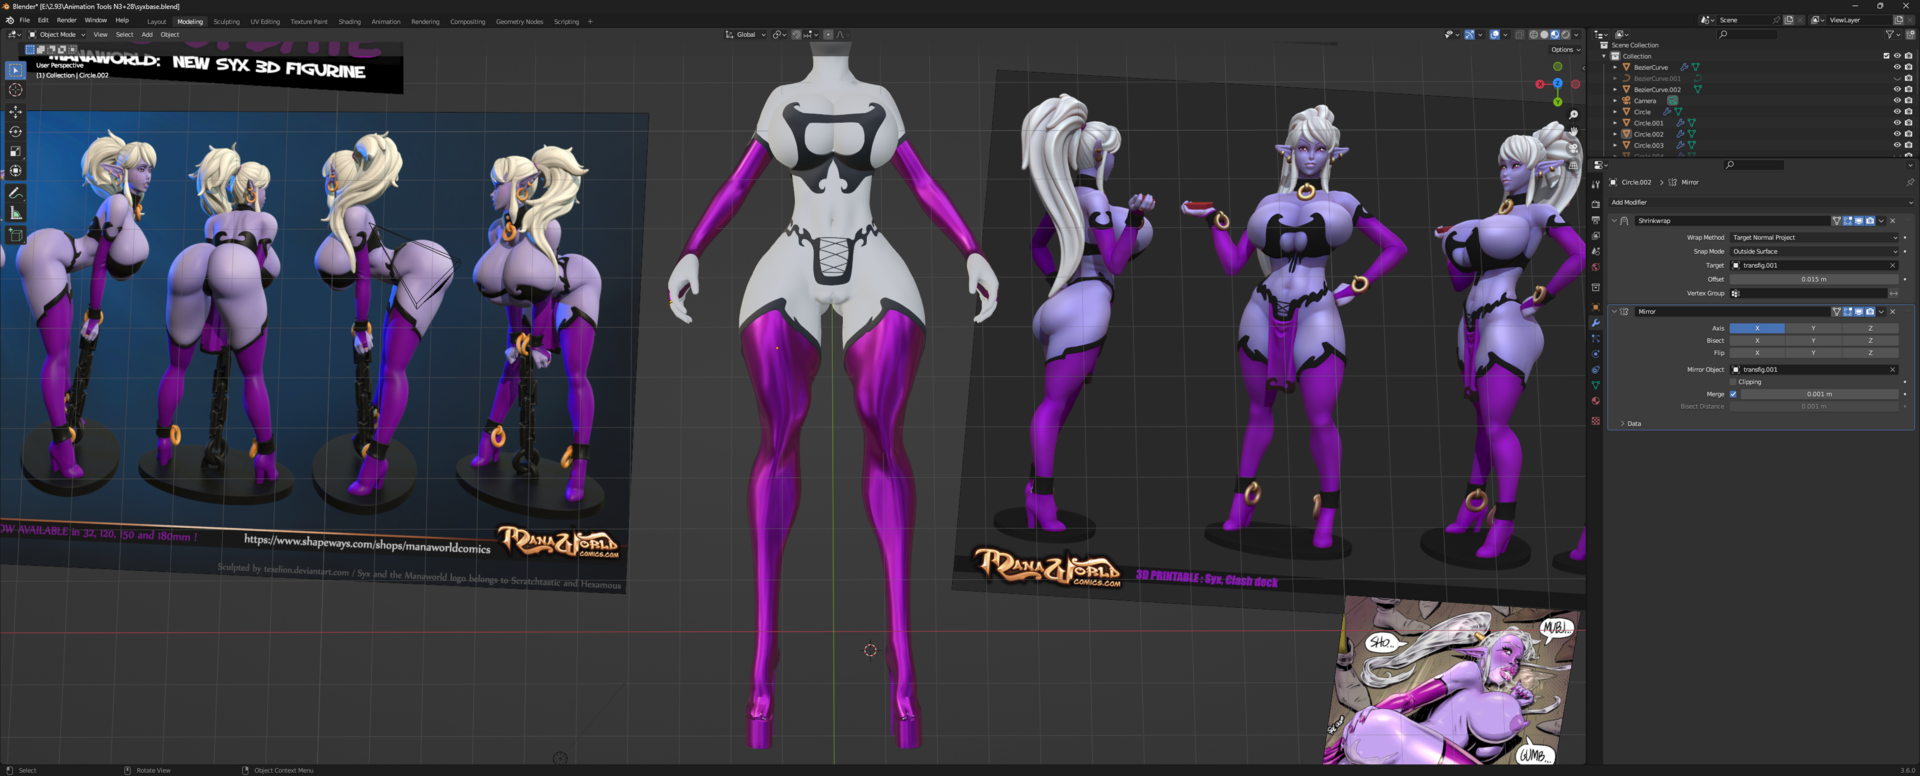This screenshot has width=1920, height=776.
Task: Open the Wrap Method dropdown
Action: coord(1813,238)
